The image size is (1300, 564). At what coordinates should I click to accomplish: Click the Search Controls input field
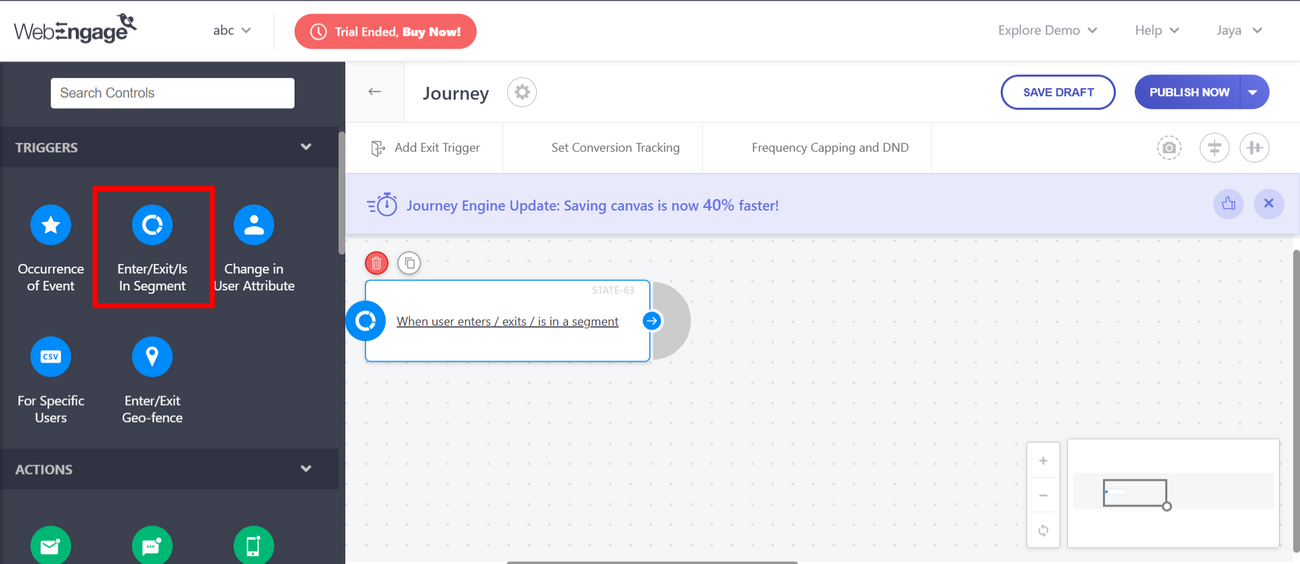[172, 93]
